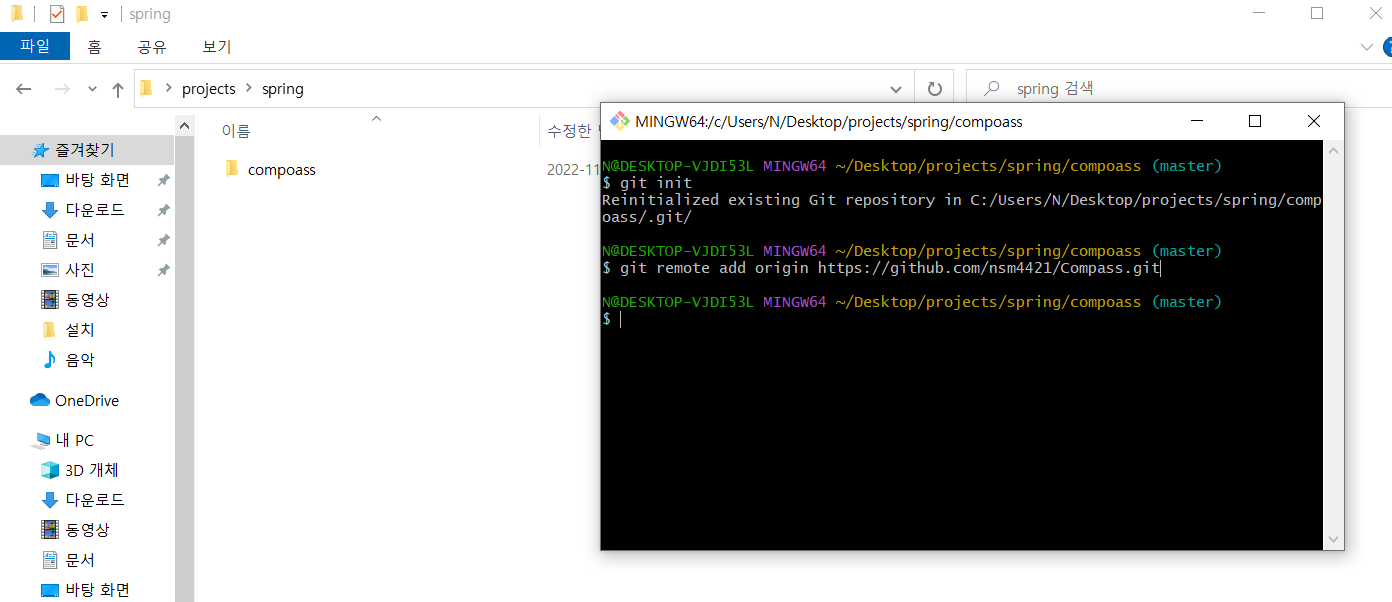Image resolution: width=1392 pixels, height=602 pixels.
Task: Click 'projects' in the address bar
Action: [208, 89]
